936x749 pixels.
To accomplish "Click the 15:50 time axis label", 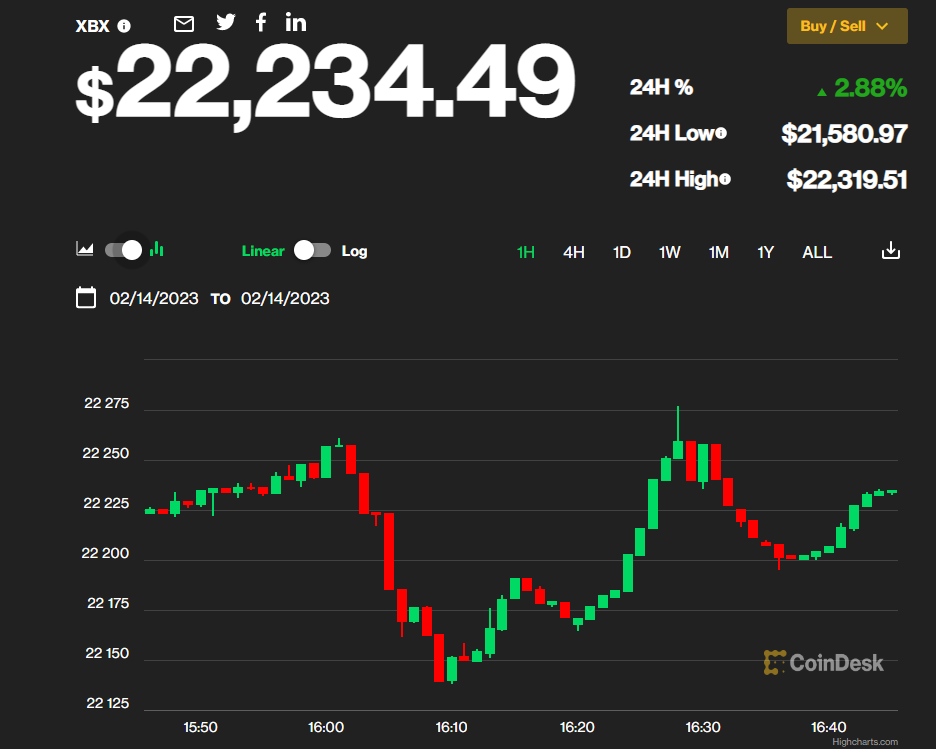I will tap(200, 727).
